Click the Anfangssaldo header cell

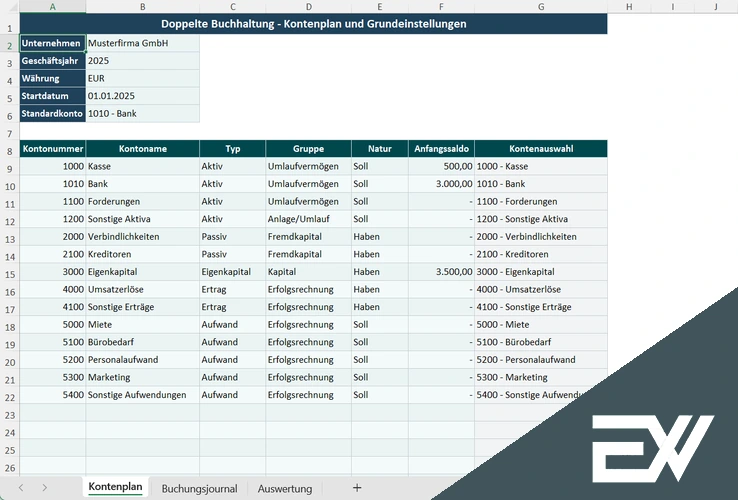[441, 149]
